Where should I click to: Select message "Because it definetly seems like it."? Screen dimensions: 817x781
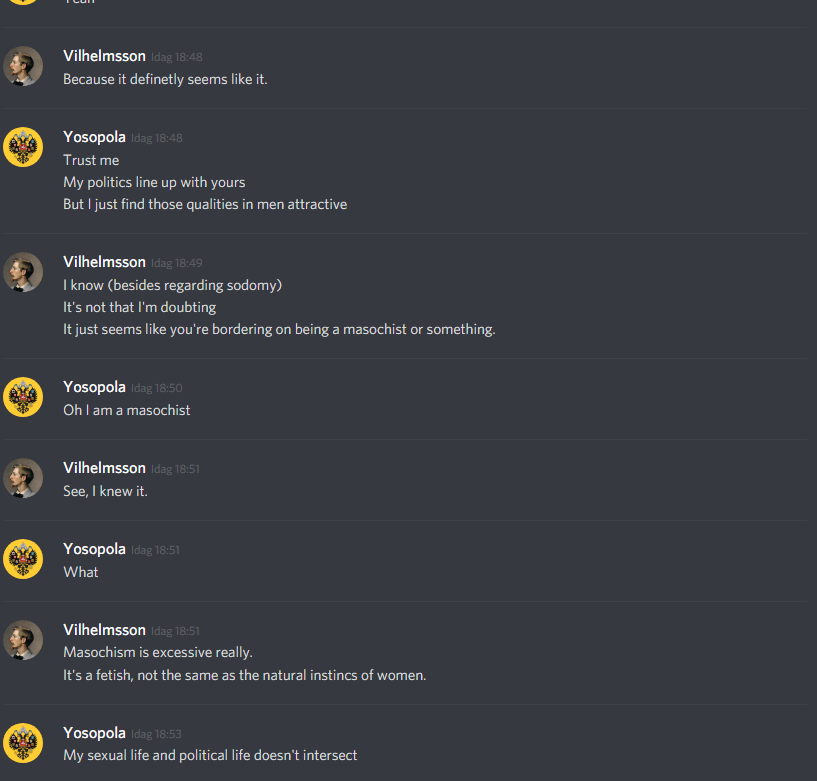165,79
